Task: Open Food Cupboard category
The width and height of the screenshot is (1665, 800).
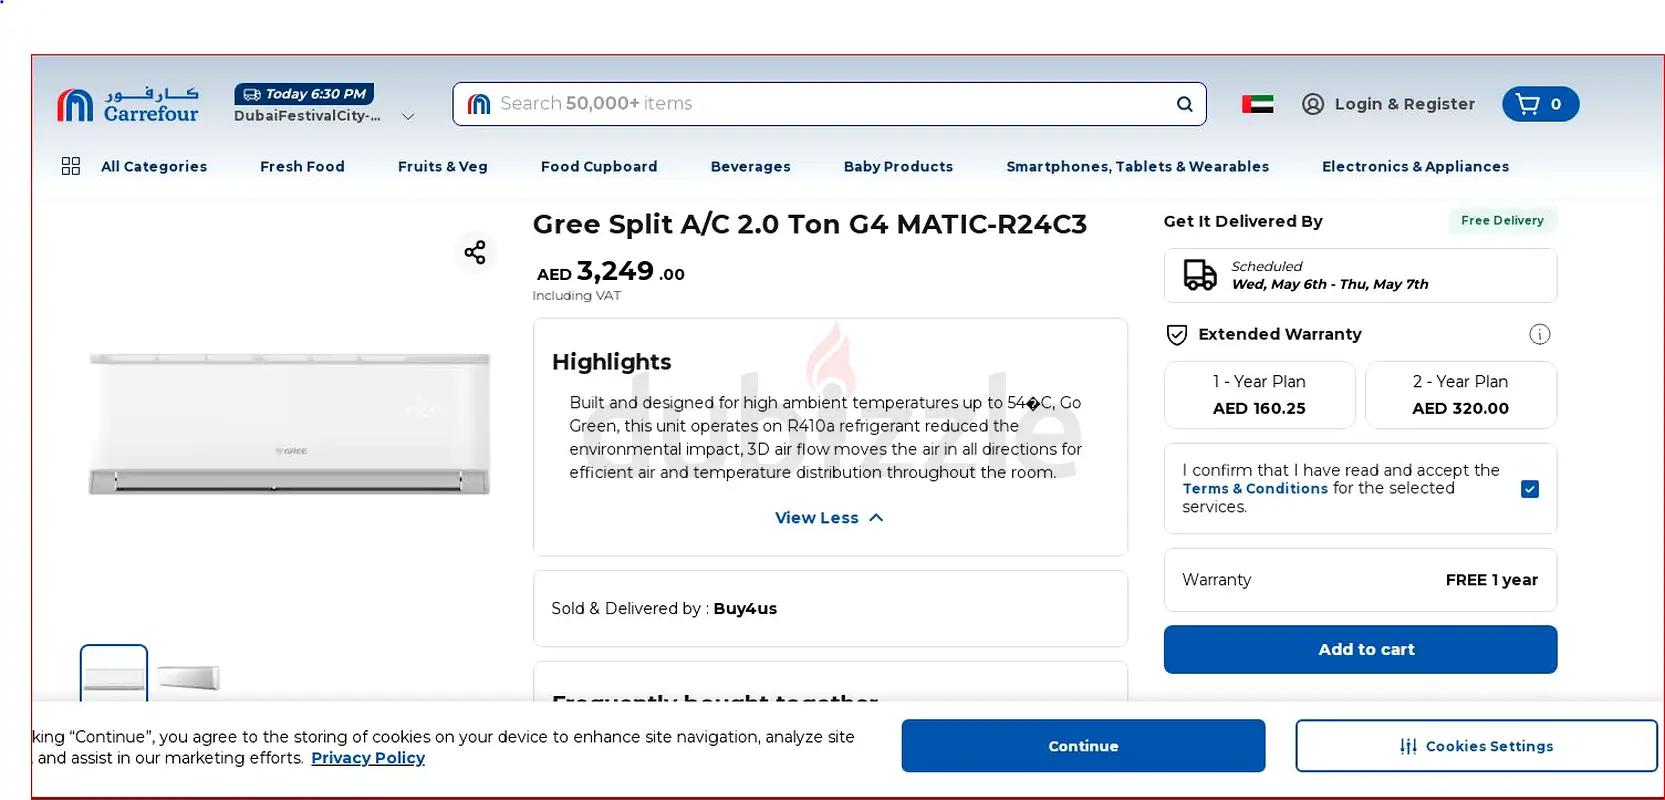Action: tap(599, 167)
